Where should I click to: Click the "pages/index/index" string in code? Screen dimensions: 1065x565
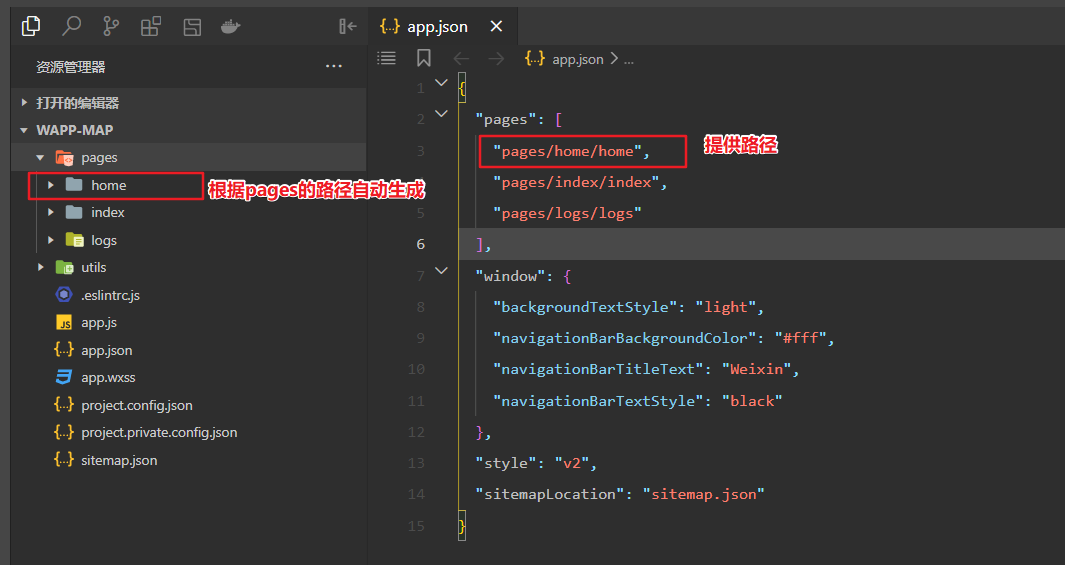[x=576, y=182]
